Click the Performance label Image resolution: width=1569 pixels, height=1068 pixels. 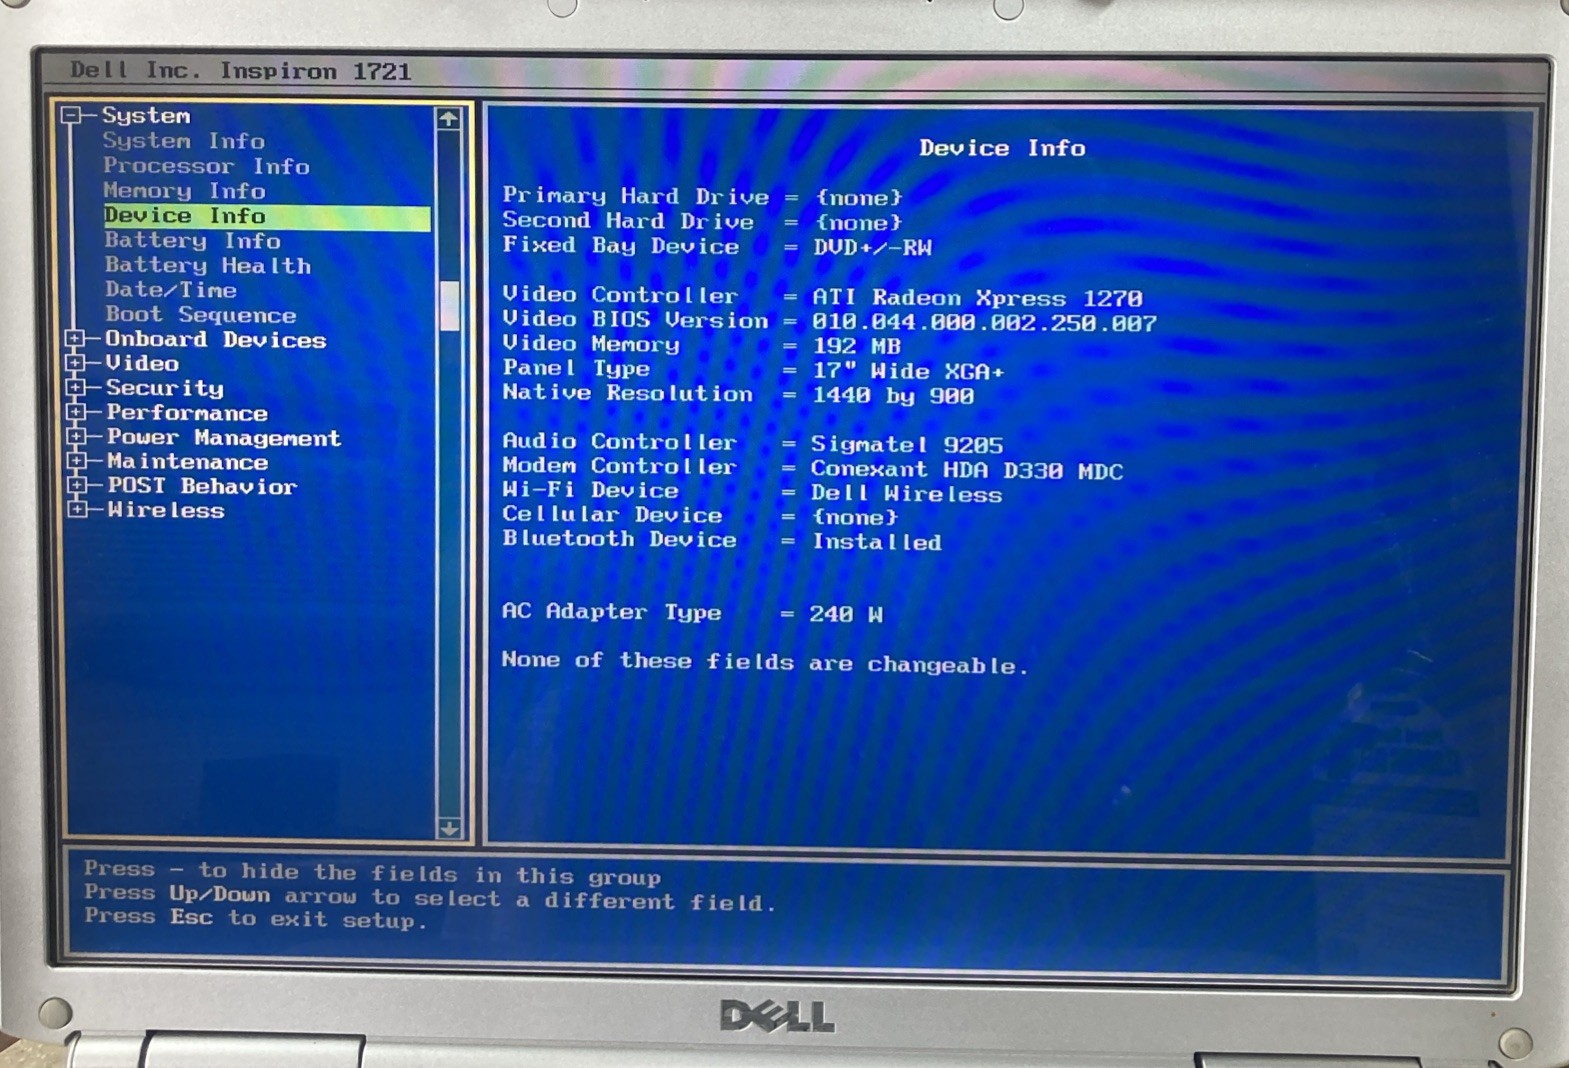coord(187,413)
